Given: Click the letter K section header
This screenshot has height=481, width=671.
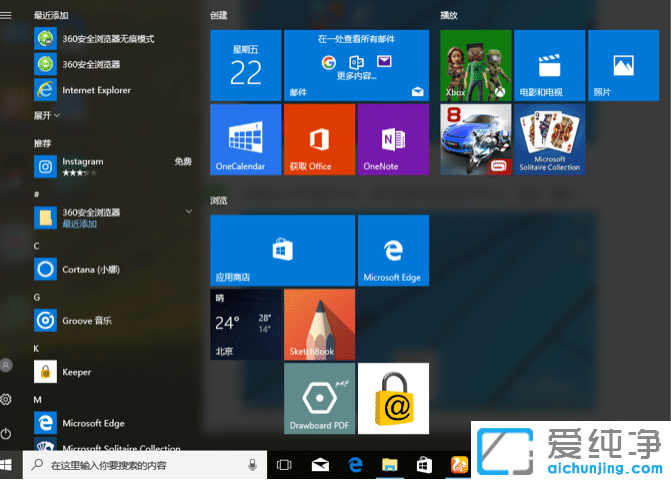Looking at the screenshot, I should coord(36,348).
